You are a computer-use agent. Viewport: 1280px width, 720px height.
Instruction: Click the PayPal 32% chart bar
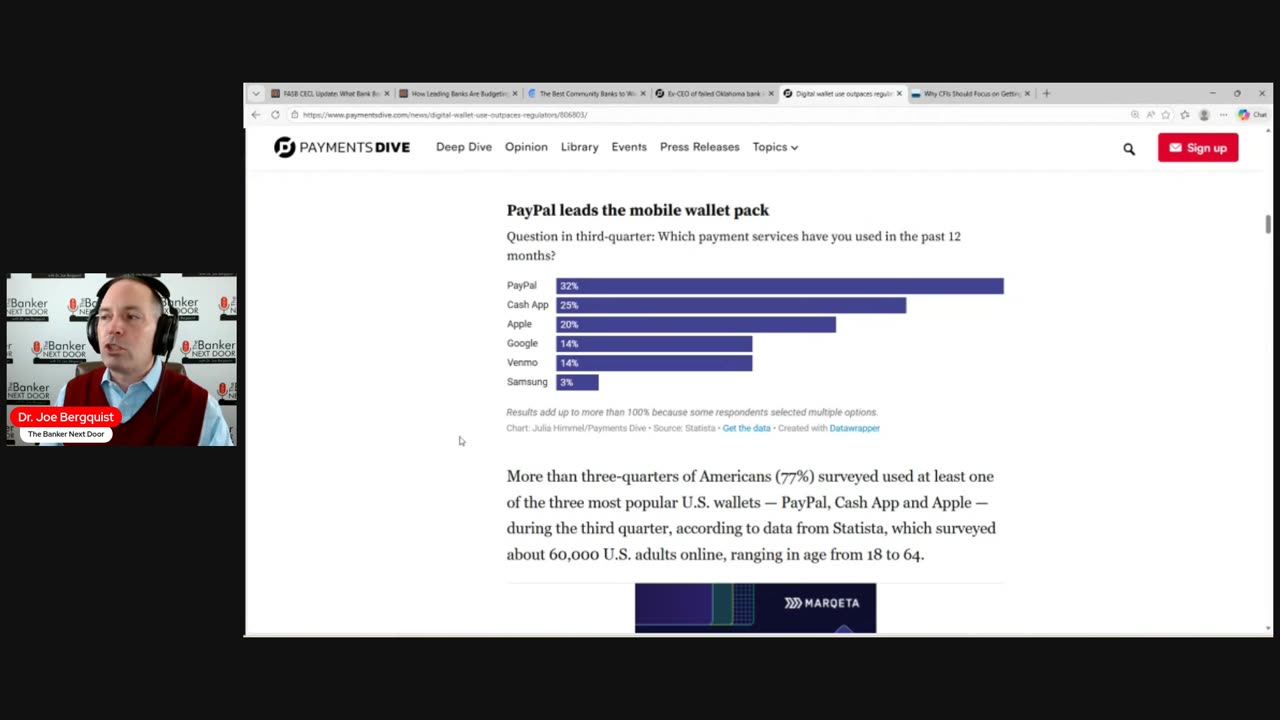point(779,286)
